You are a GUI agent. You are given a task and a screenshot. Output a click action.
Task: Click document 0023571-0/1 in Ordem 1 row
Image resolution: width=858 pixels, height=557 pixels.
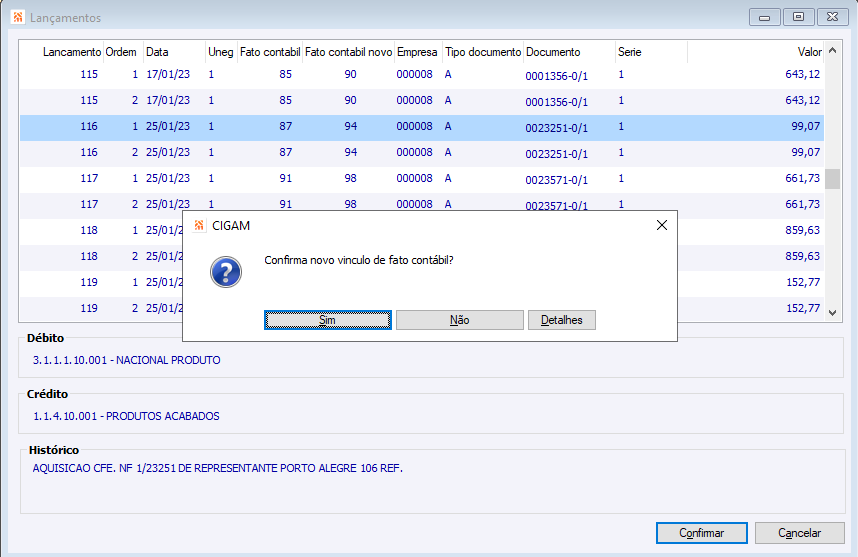click(556, 180)
